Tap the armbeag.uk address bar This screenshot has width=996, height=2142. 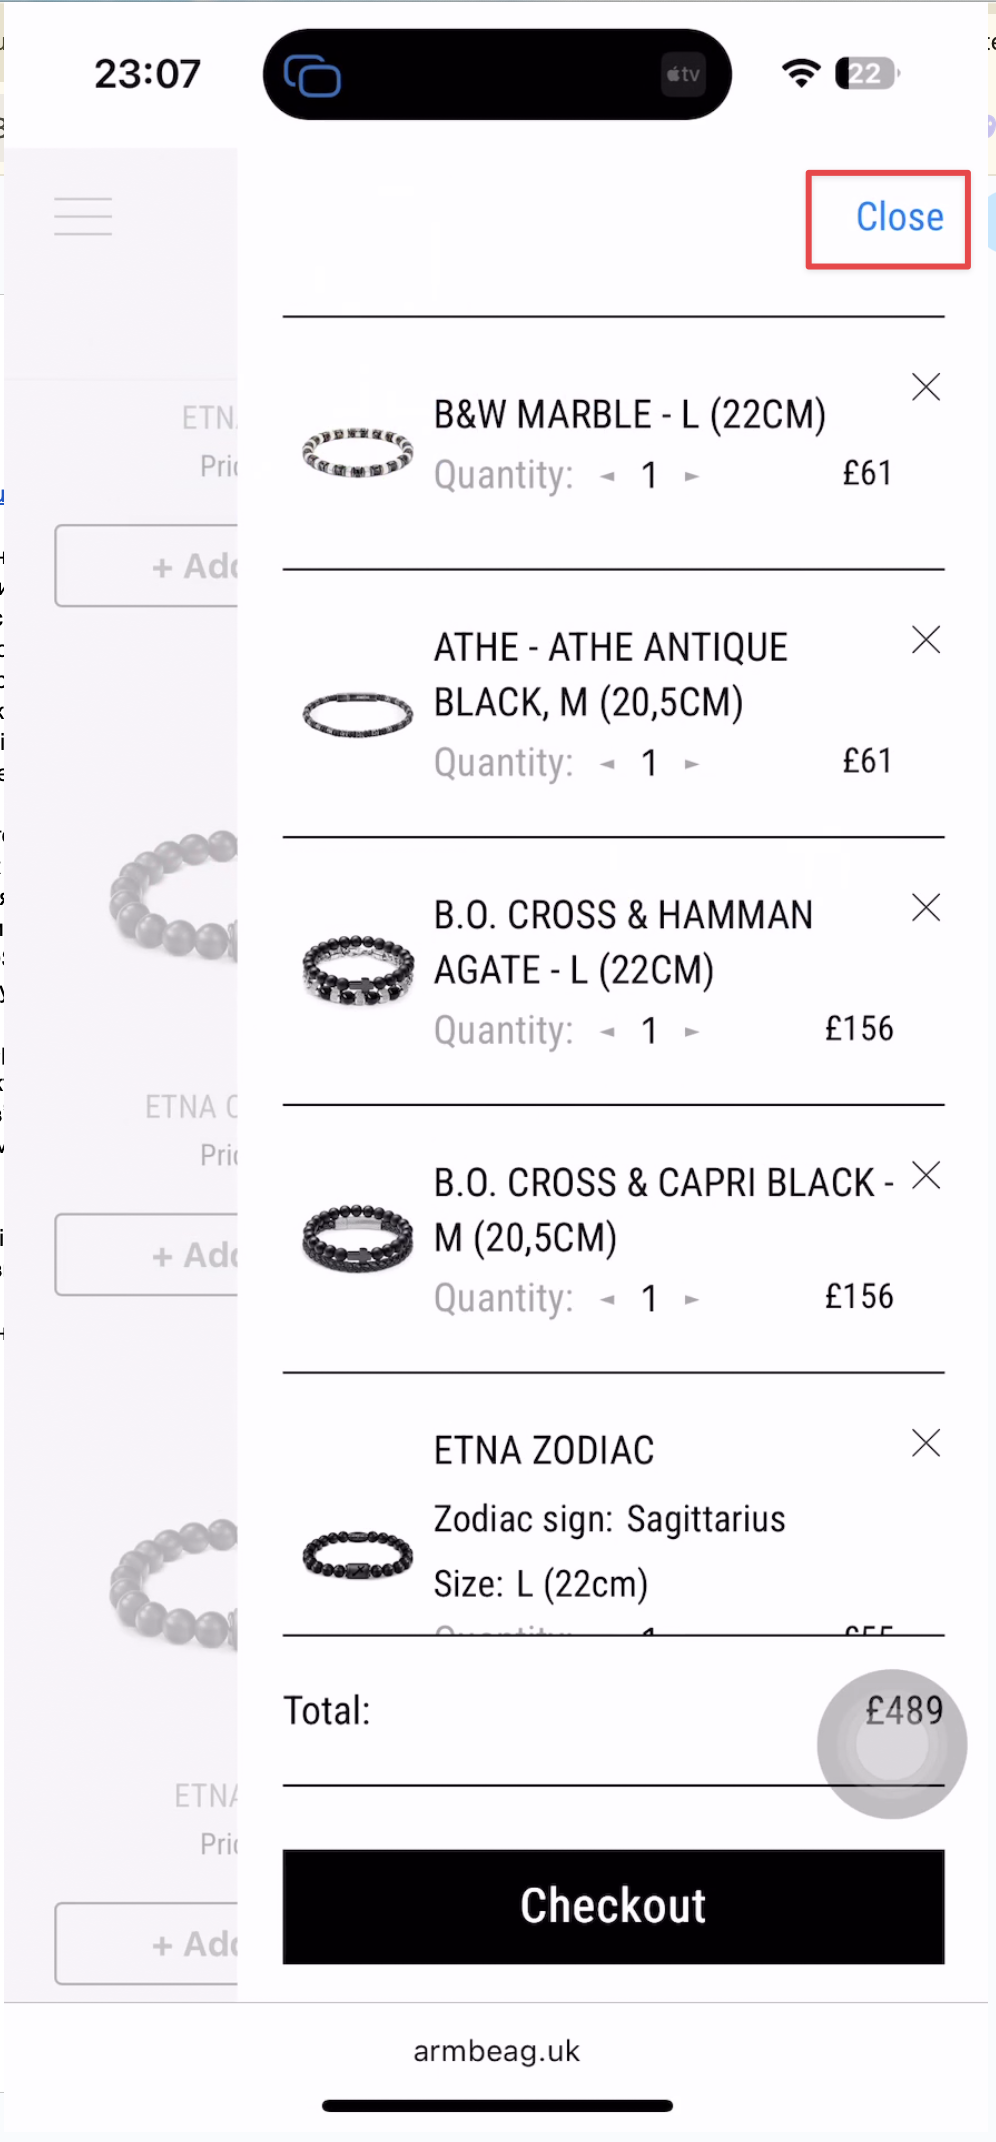pyautogui.click(x=497, y=2051)
